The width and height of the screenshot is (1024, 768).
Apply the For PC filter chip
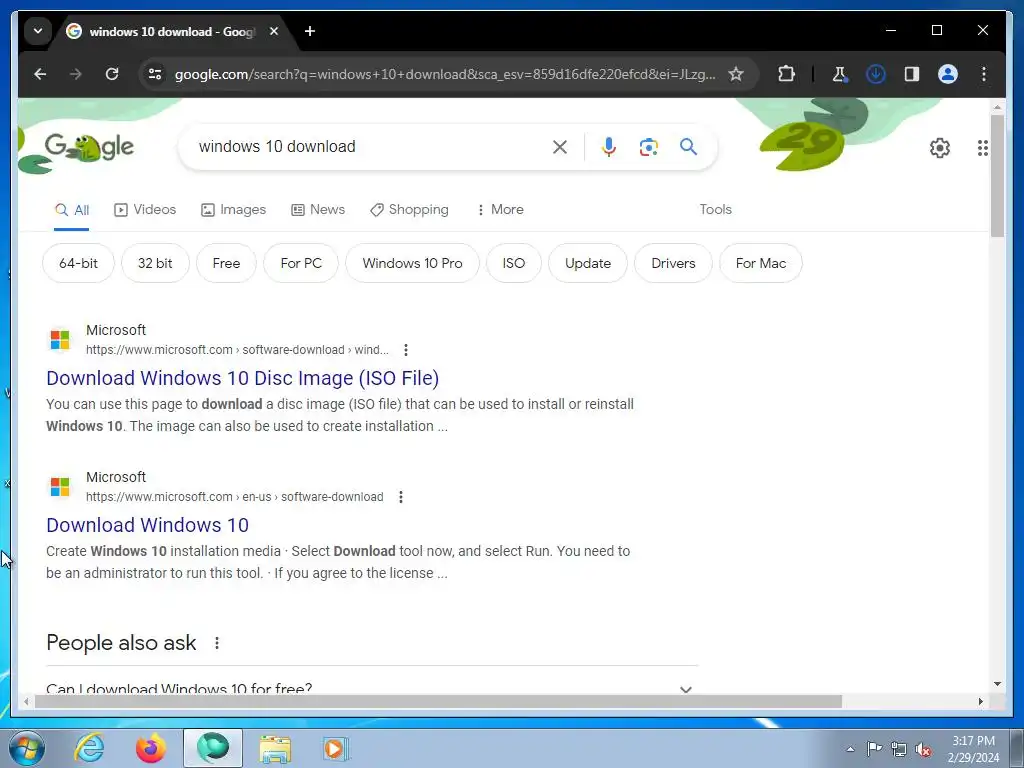point(301,263)
